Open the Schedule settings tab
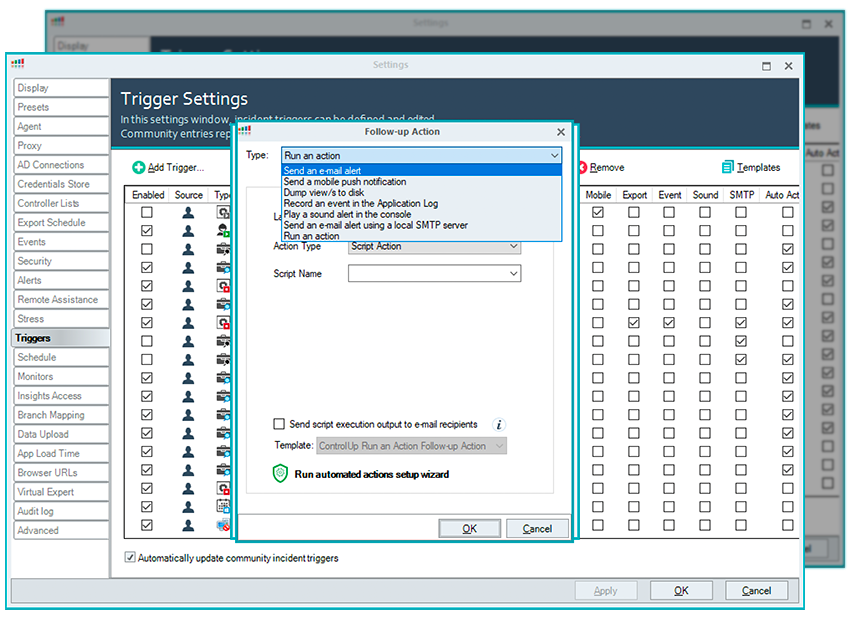Screen dimensions: 850x620 61,357
